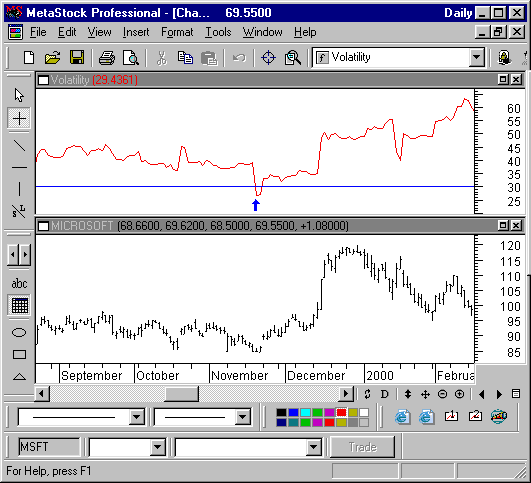Select the ellipse drawing tool
The width and height of the screenshot is (531, 483).
19,333
